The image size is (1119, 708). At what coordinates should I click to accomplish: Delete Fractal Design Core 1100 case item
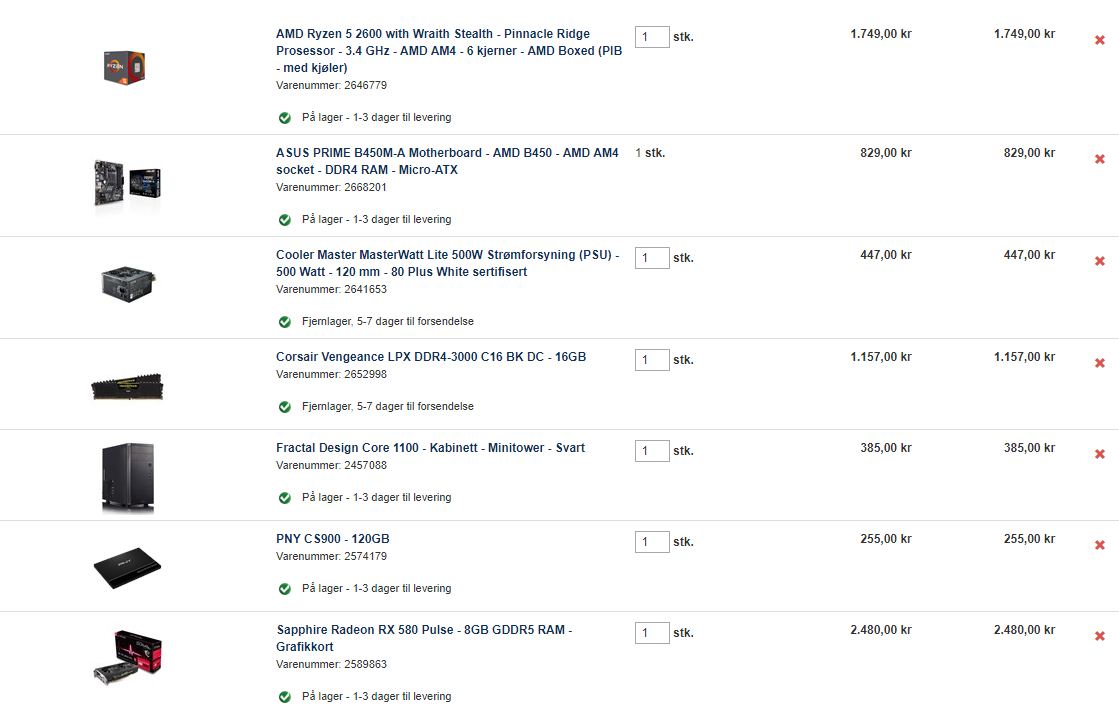[x=1100, y=454]
